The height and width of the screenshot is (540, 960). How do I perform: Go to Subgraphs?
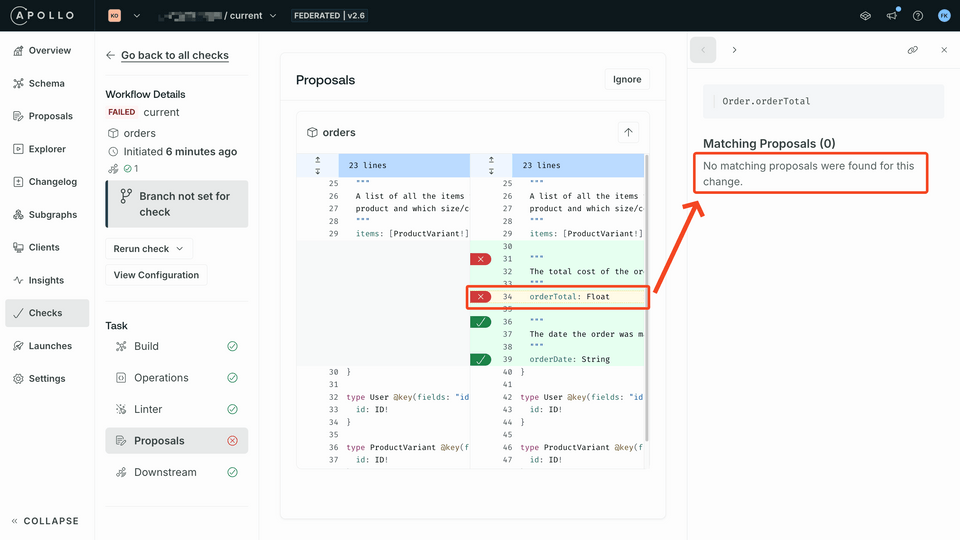(47, 214)
